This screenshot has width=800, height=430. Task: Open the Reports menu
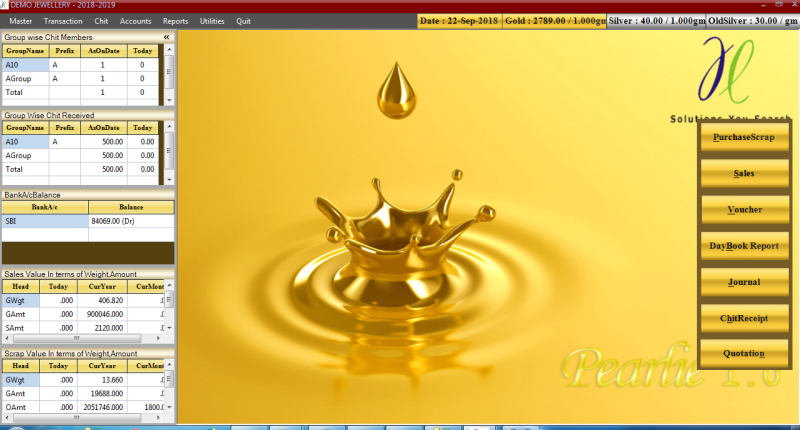pyautogui.click(x=175, y=20)
